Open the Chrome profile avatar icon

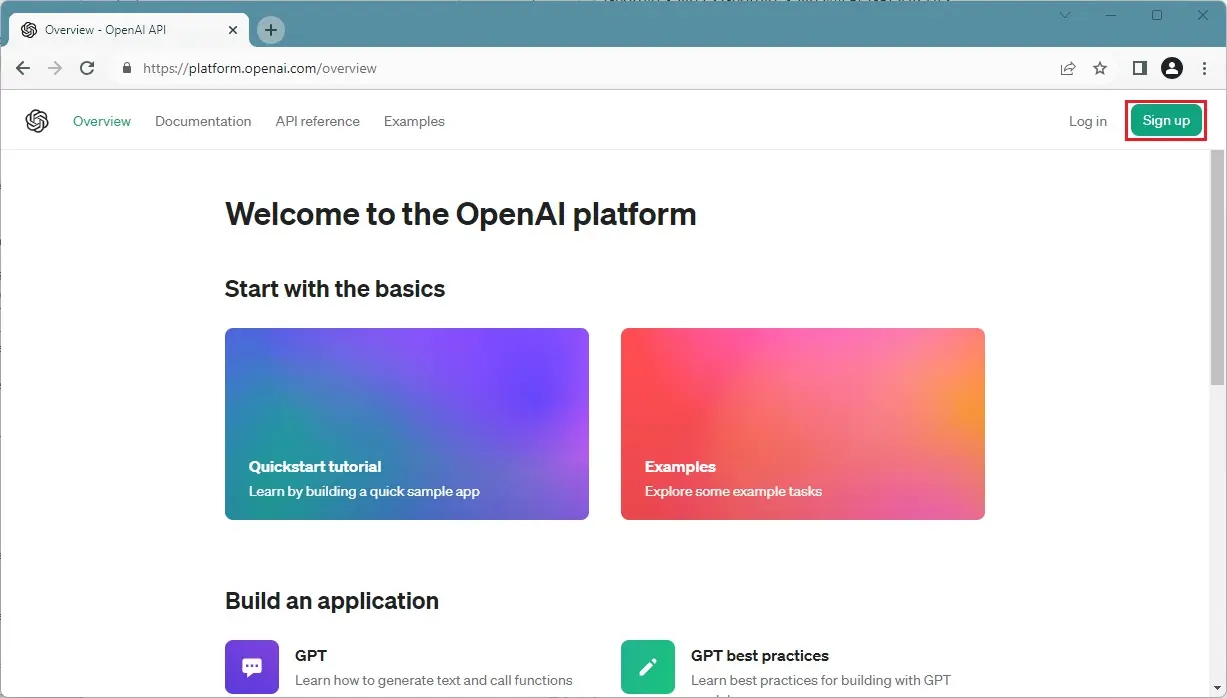click(x=1172, y=68)
